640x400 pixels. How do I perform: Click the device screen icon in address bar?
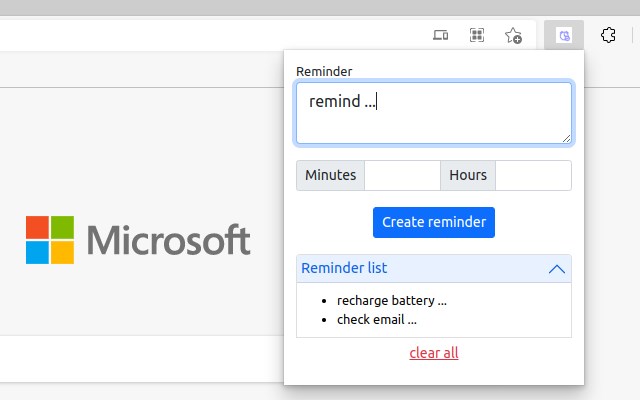pyautogui.click(x=440, y=36)
